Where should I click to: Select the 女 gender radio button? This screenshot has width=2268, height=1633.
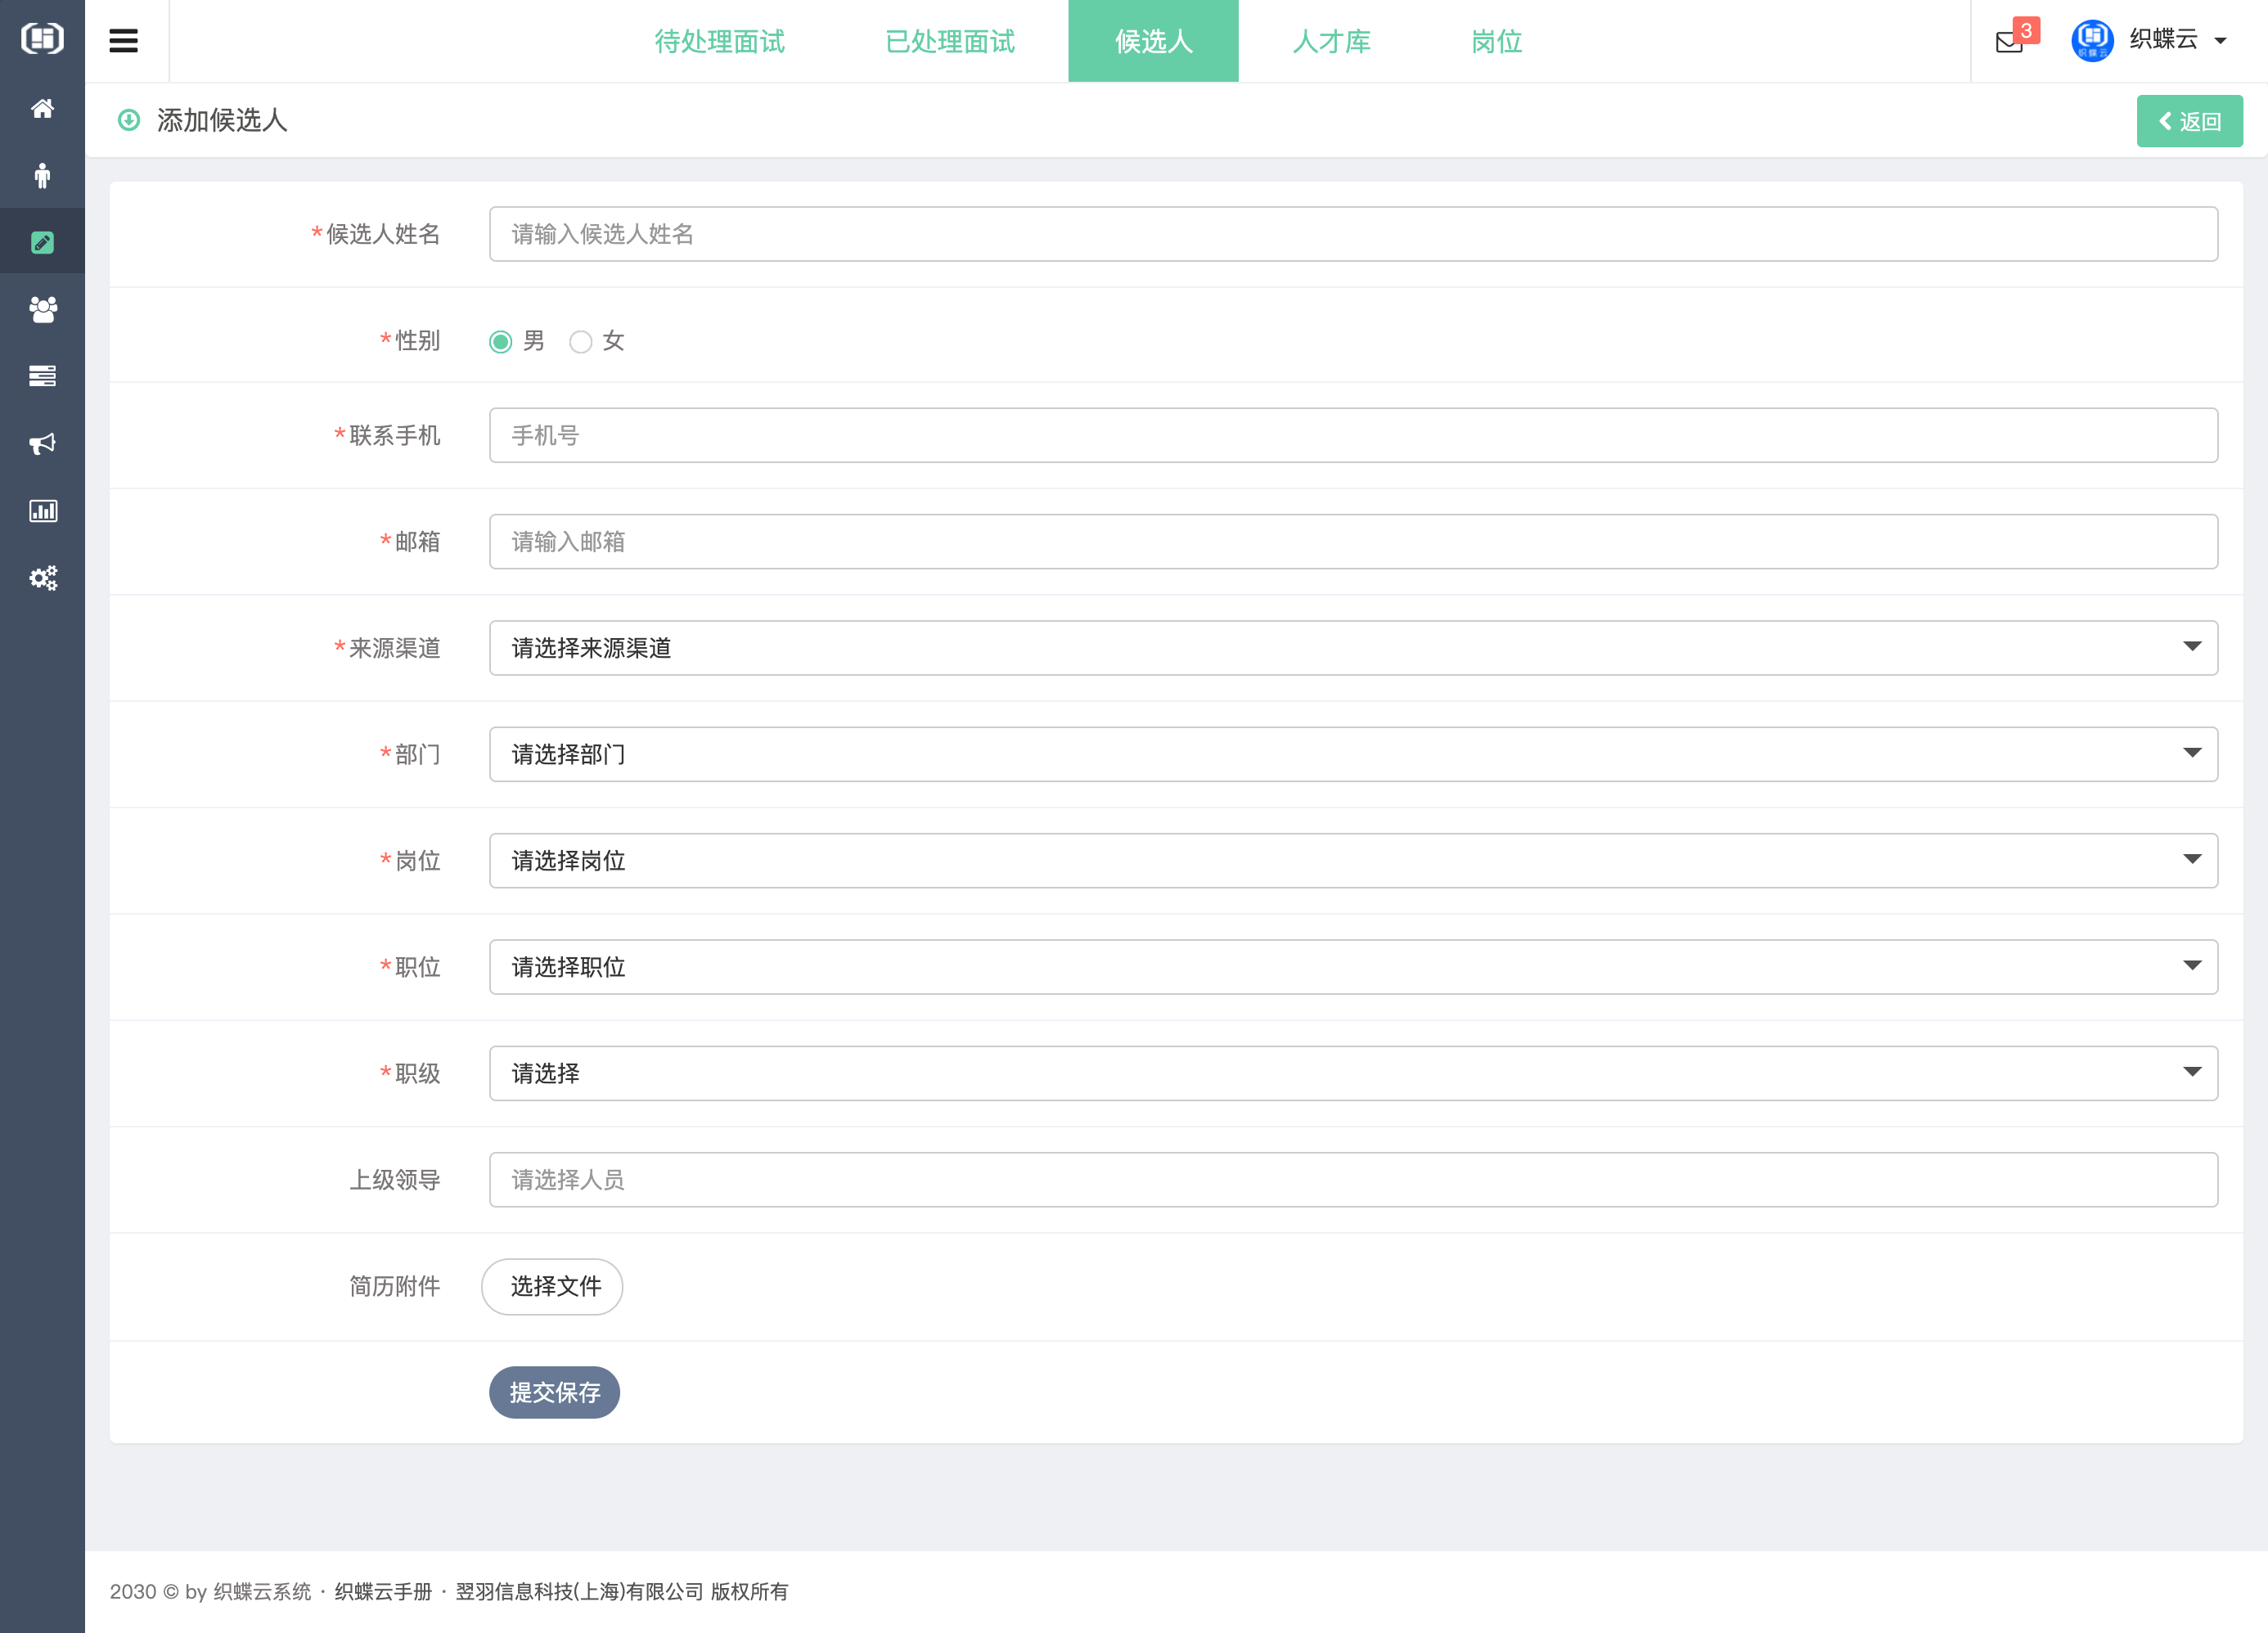581,341
